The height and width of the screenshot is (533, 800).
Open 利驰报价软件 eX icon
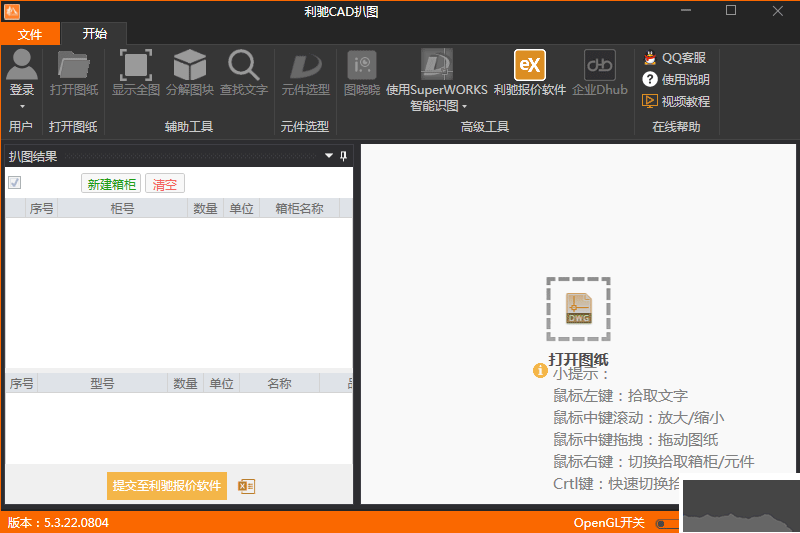point(530,65)
